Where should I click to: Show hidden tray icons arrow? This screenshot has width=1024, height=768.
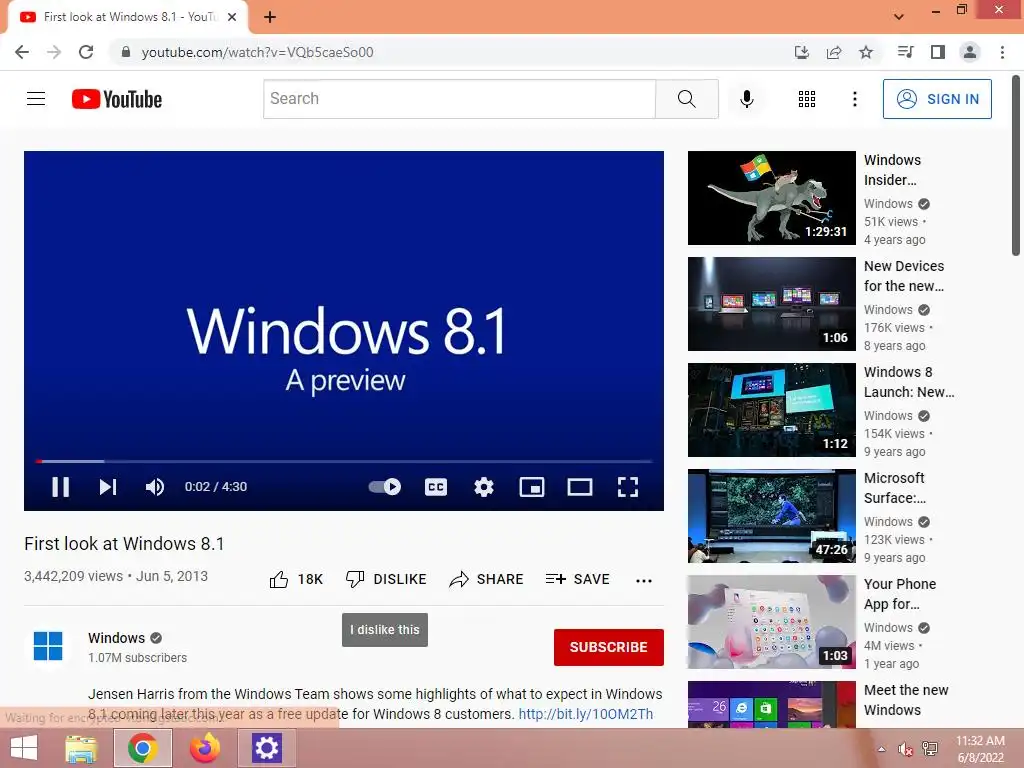point(882,749)
